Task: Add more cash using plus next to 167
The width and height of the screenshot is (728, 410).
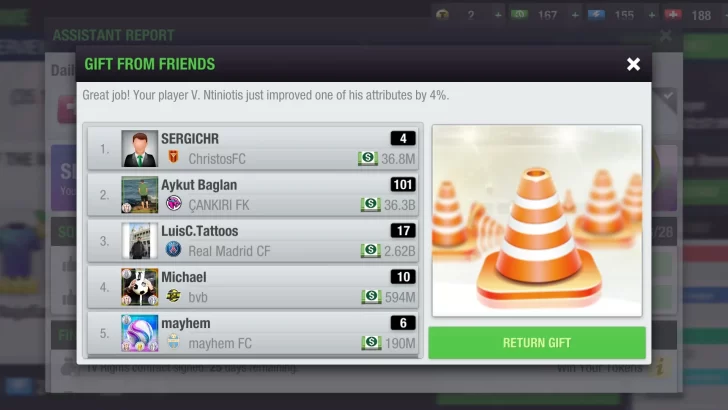Action: (575, 15)
